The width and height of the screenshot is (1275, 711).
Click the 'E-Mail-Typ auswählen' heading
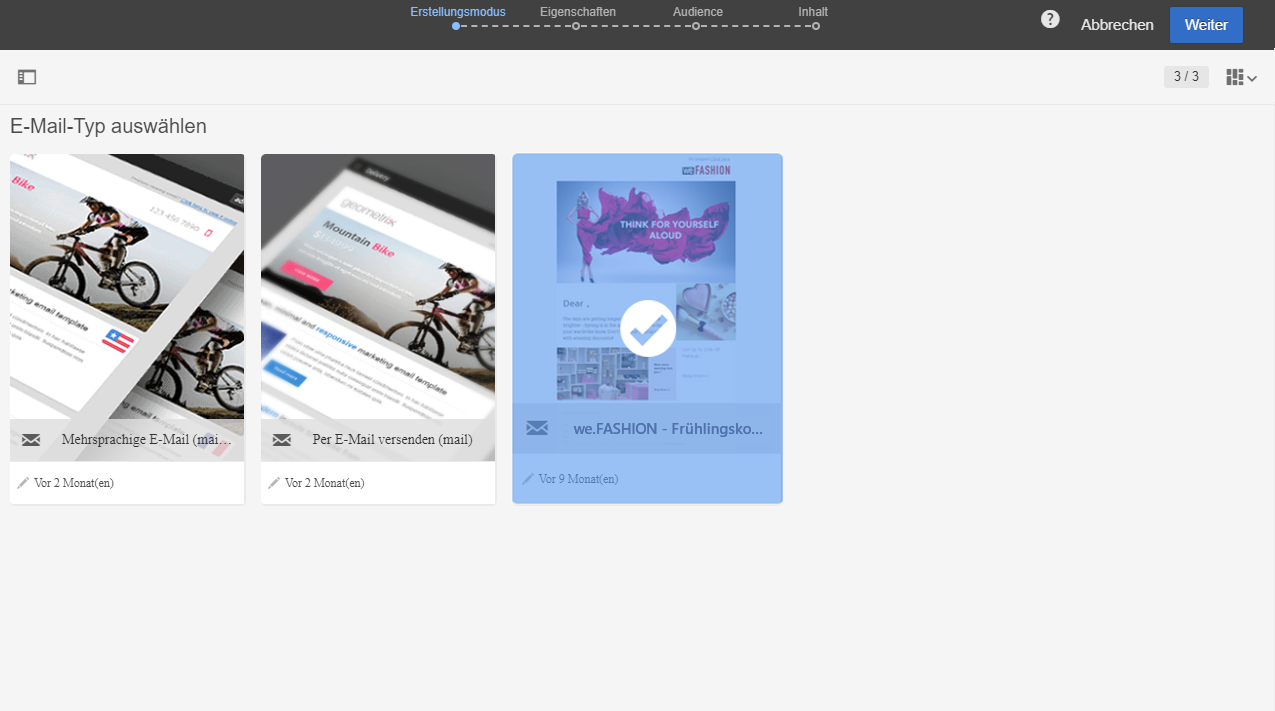pyautogui.click(x=108, y=126)
